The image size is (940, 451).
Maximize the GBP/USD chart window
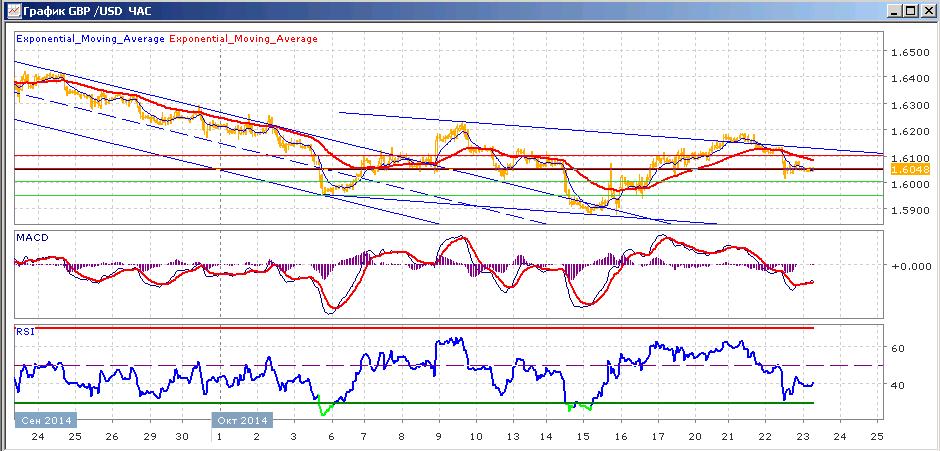point(911,11)
